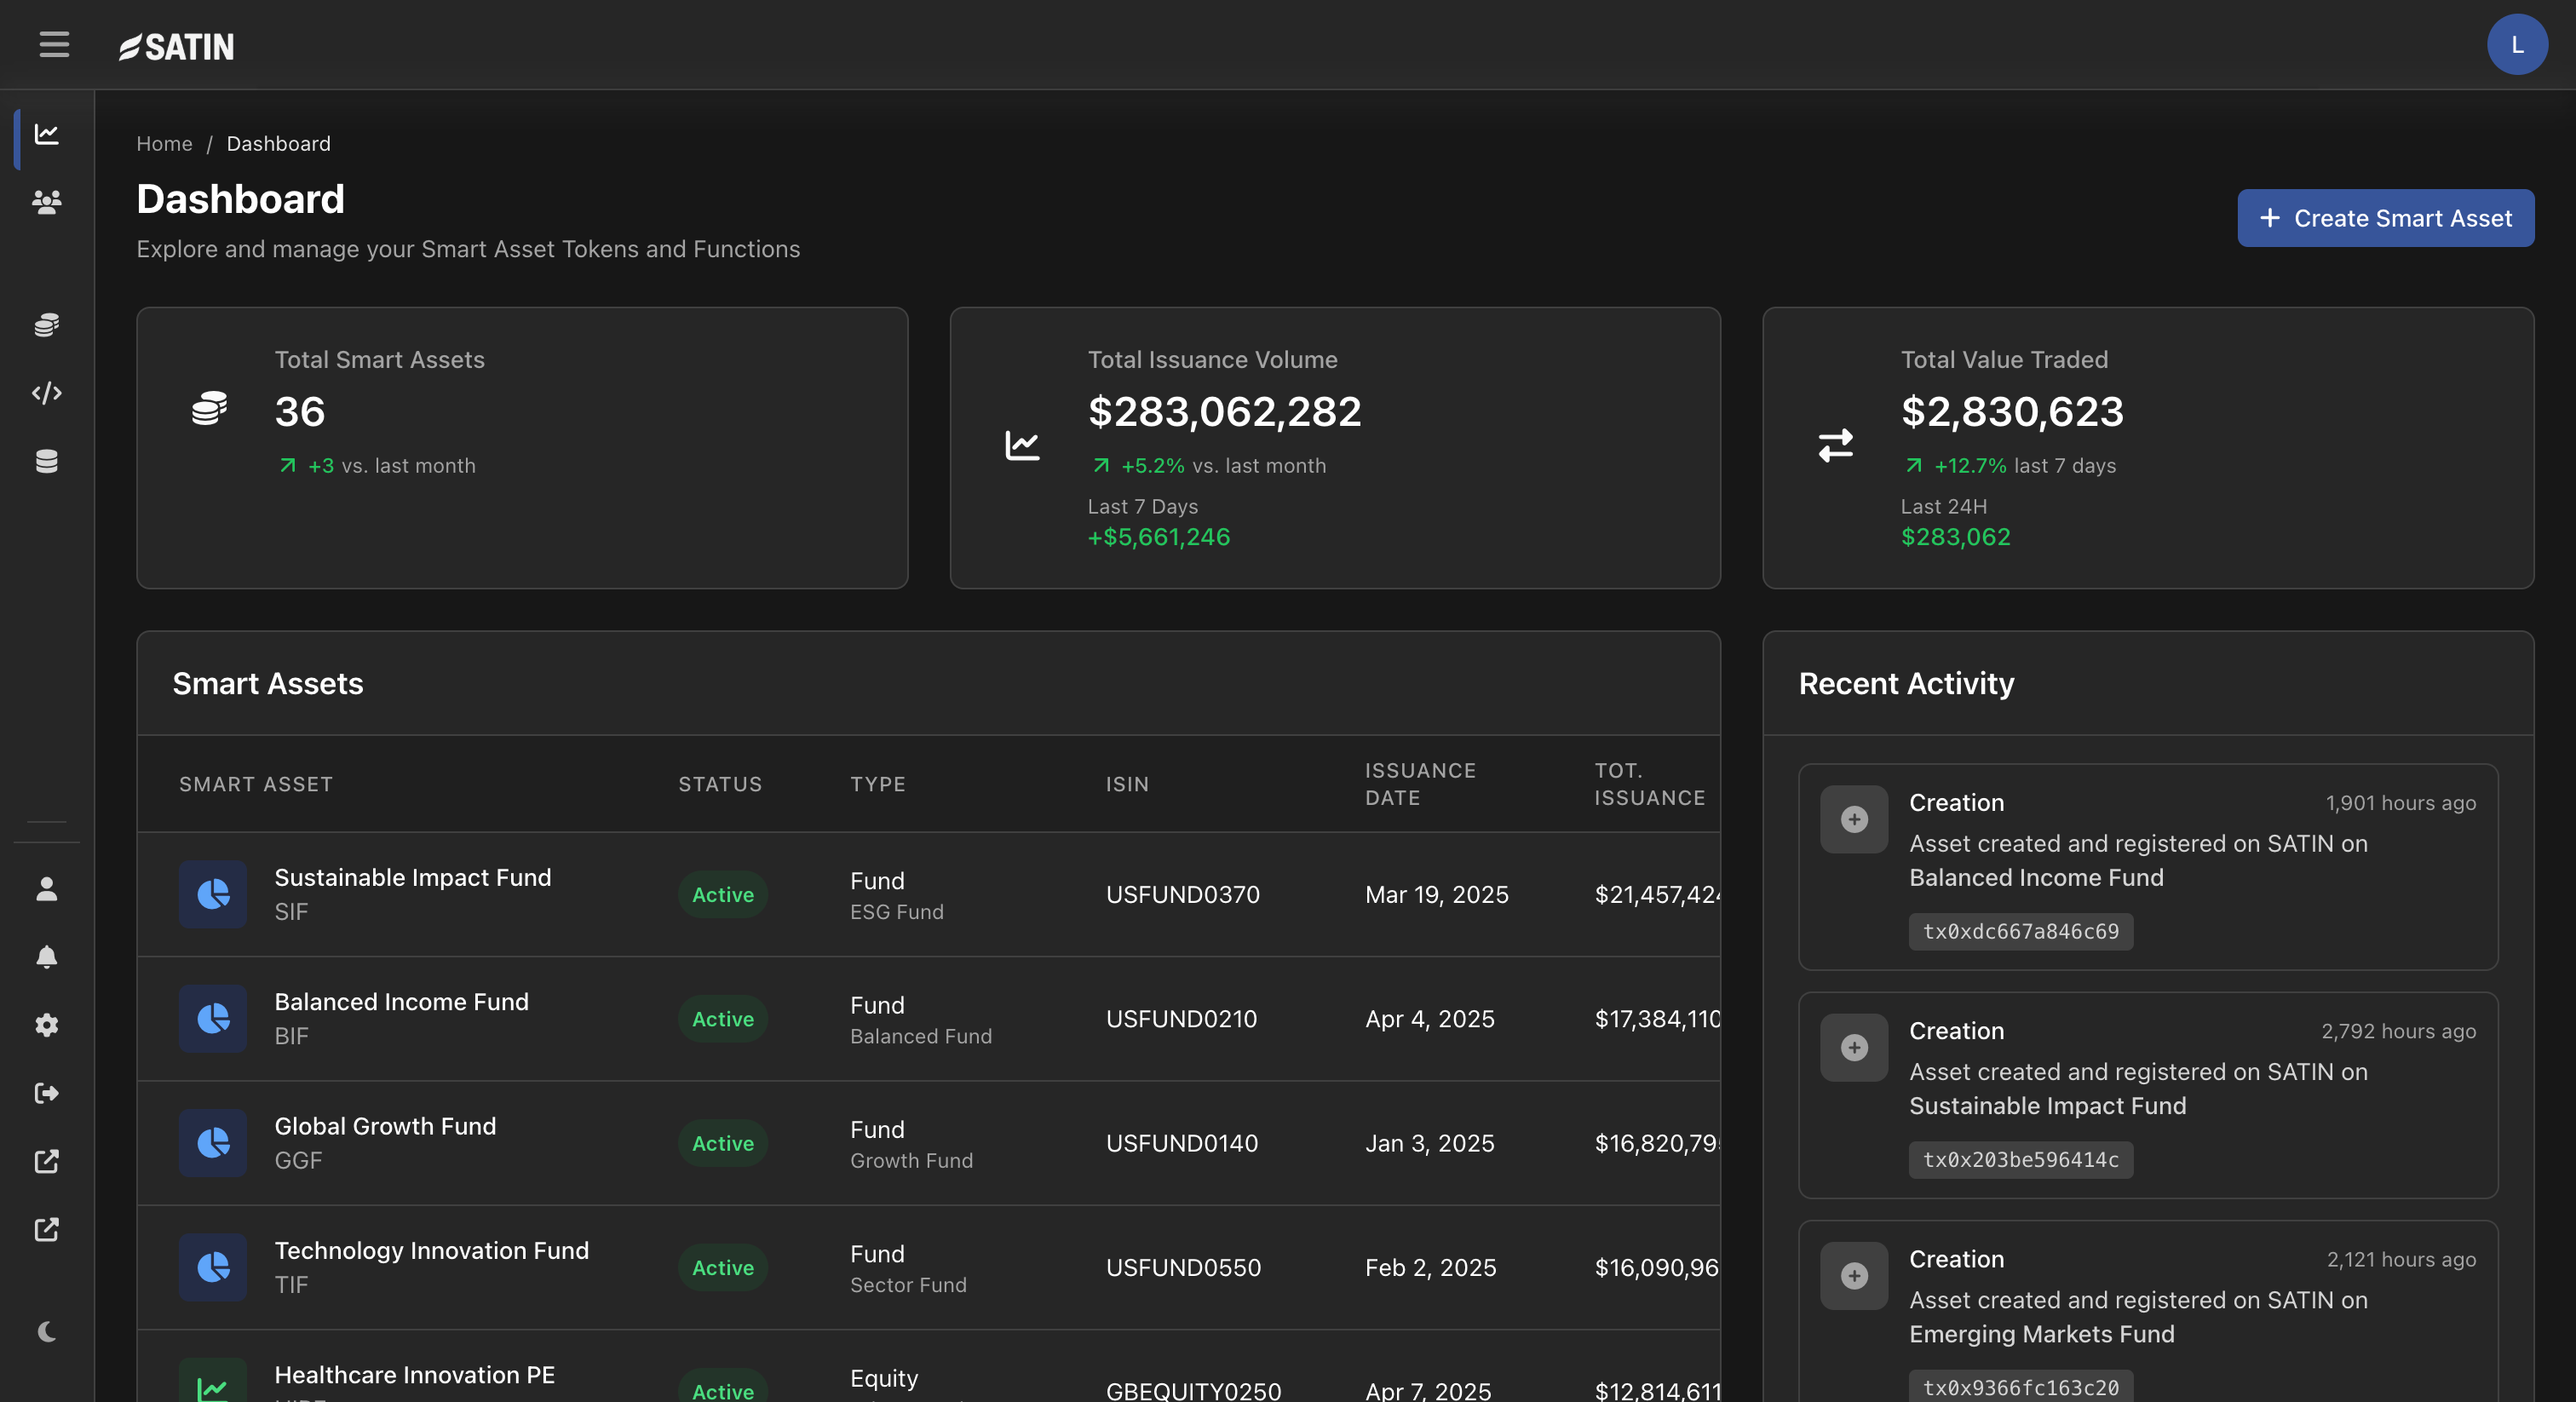Click the Recent Activity heading
Image resolution: width=2576 pixels, height=1402 pixels.
(1906, 683)
